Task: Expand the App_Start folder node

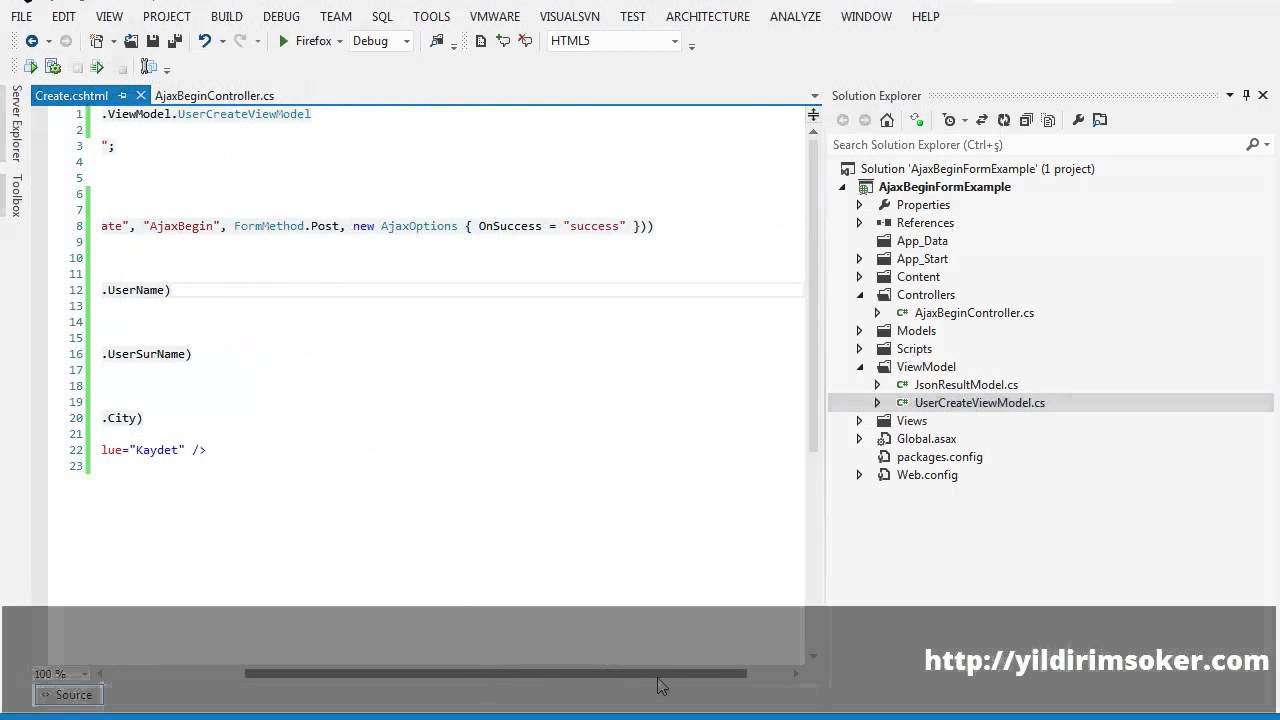Action: click(859, 259)
